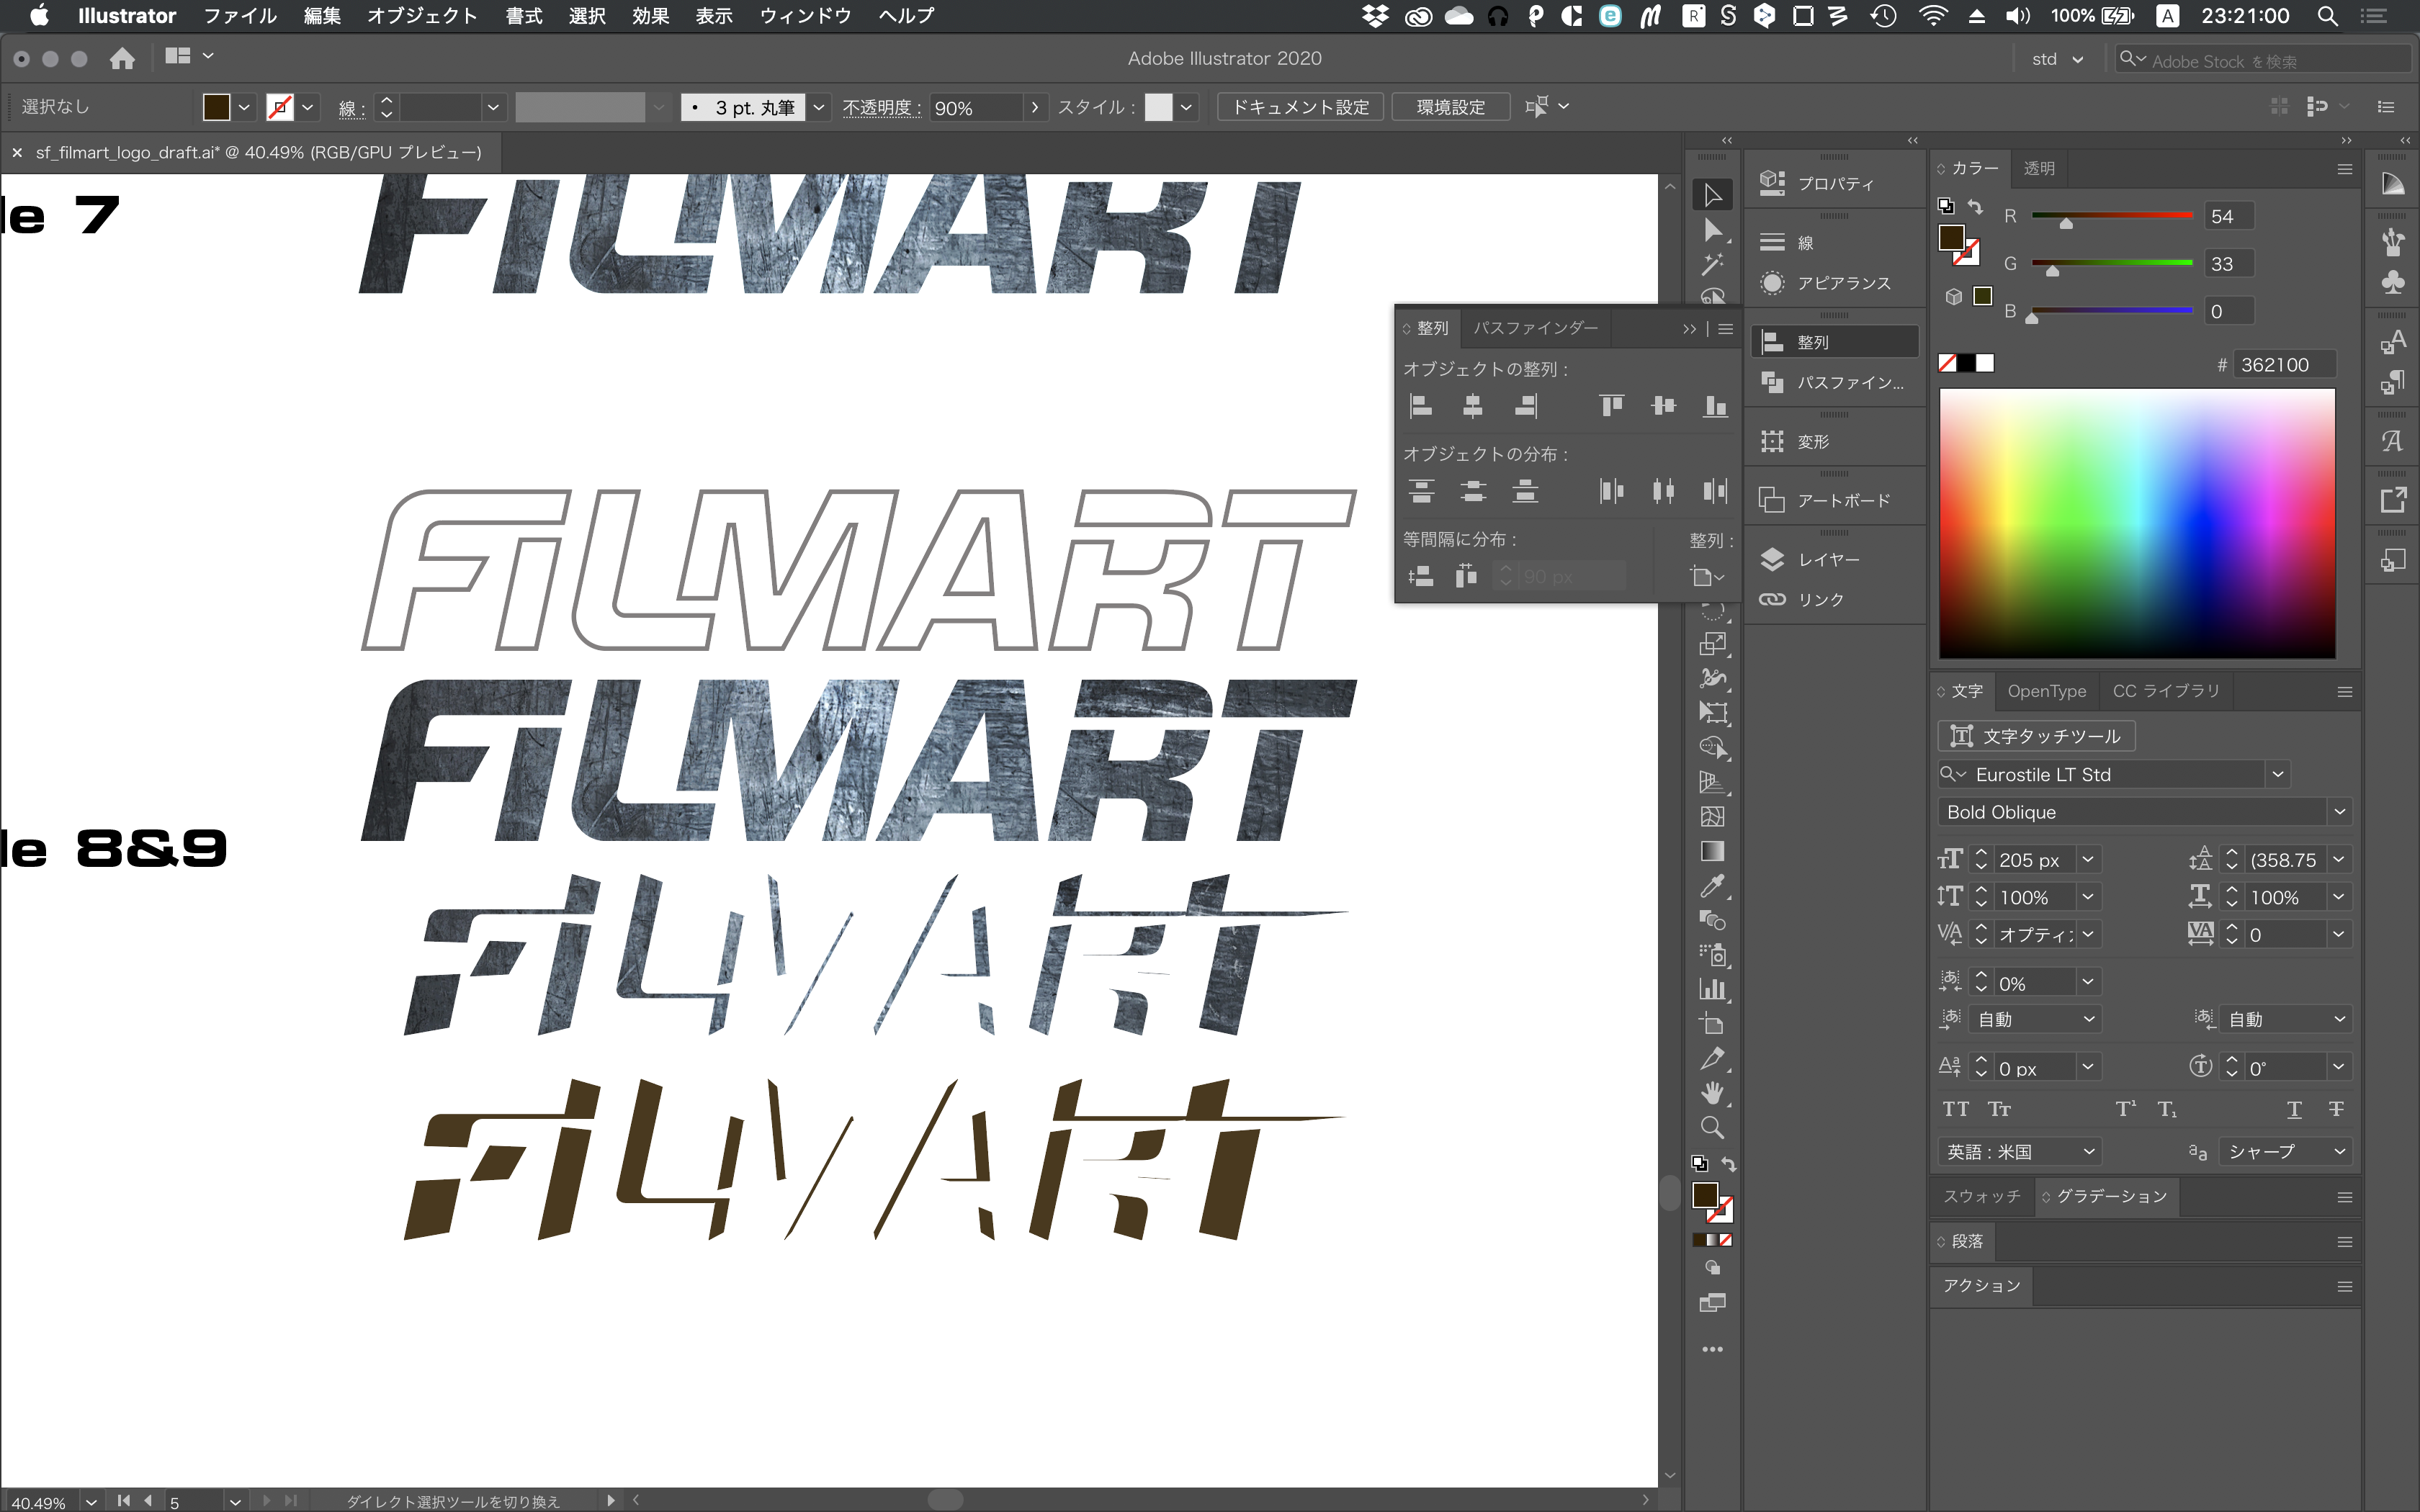Select the Direct Selection tool

(1712, 230)
